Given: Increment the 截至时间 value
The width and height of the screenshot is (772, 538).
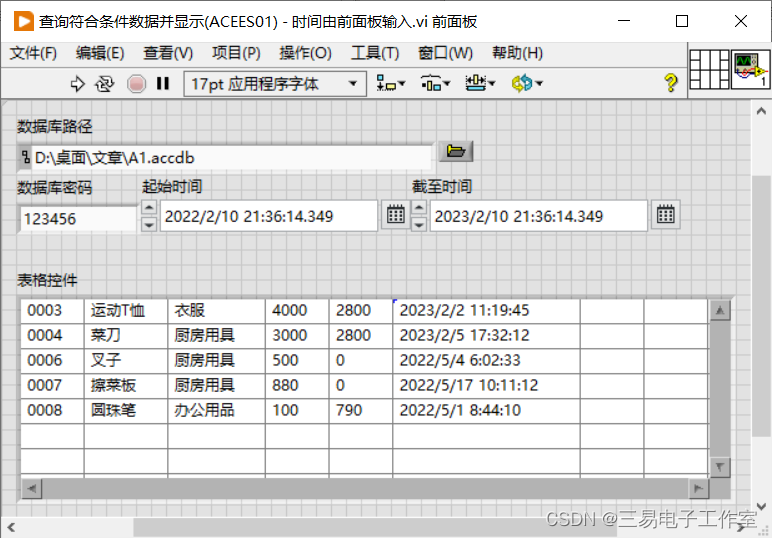Looking at the screenshot, I should (x=418, y=207).
